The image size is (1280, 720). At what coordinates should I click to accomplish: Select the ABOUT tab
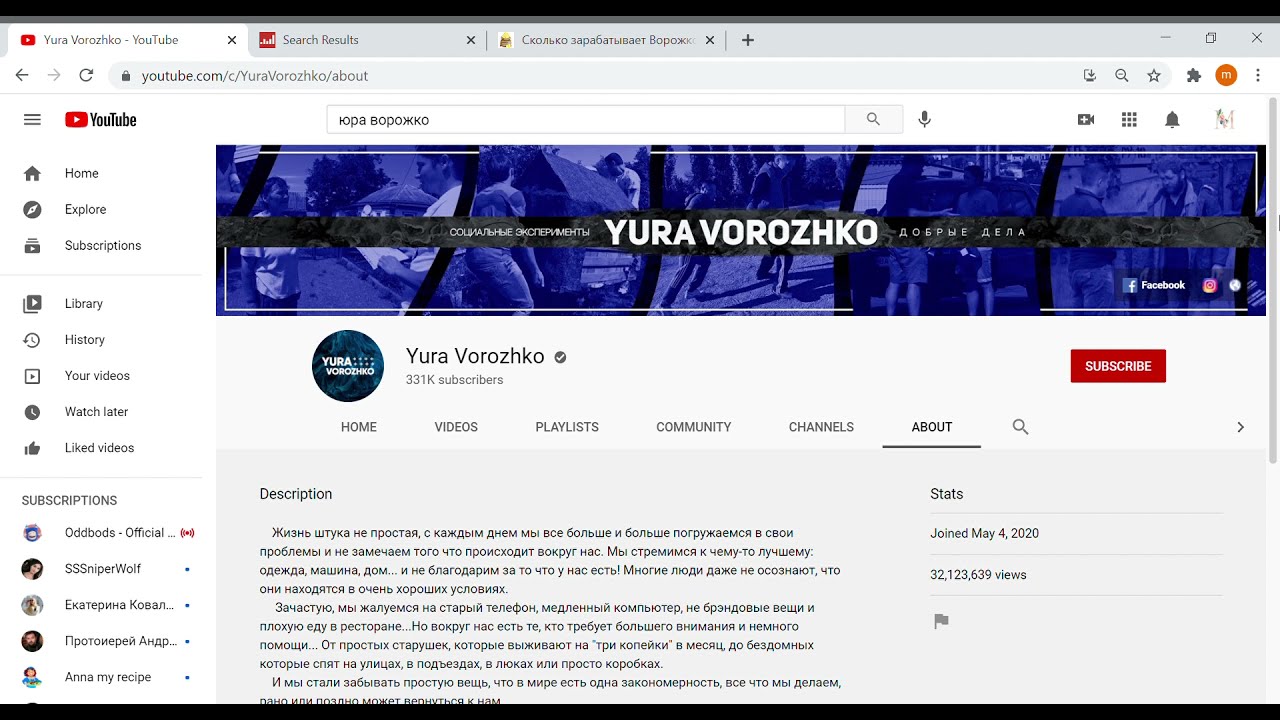click(x=932, y=427)
